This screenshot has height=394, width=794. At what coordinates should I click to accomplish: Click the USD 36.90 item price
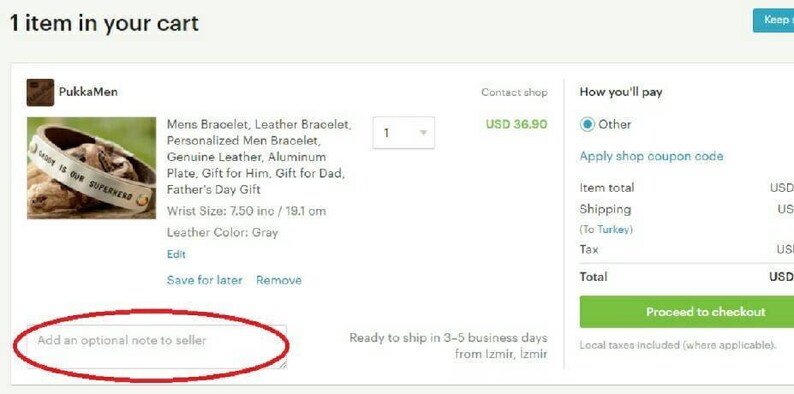pyautogui.click(x=517, y=124)
